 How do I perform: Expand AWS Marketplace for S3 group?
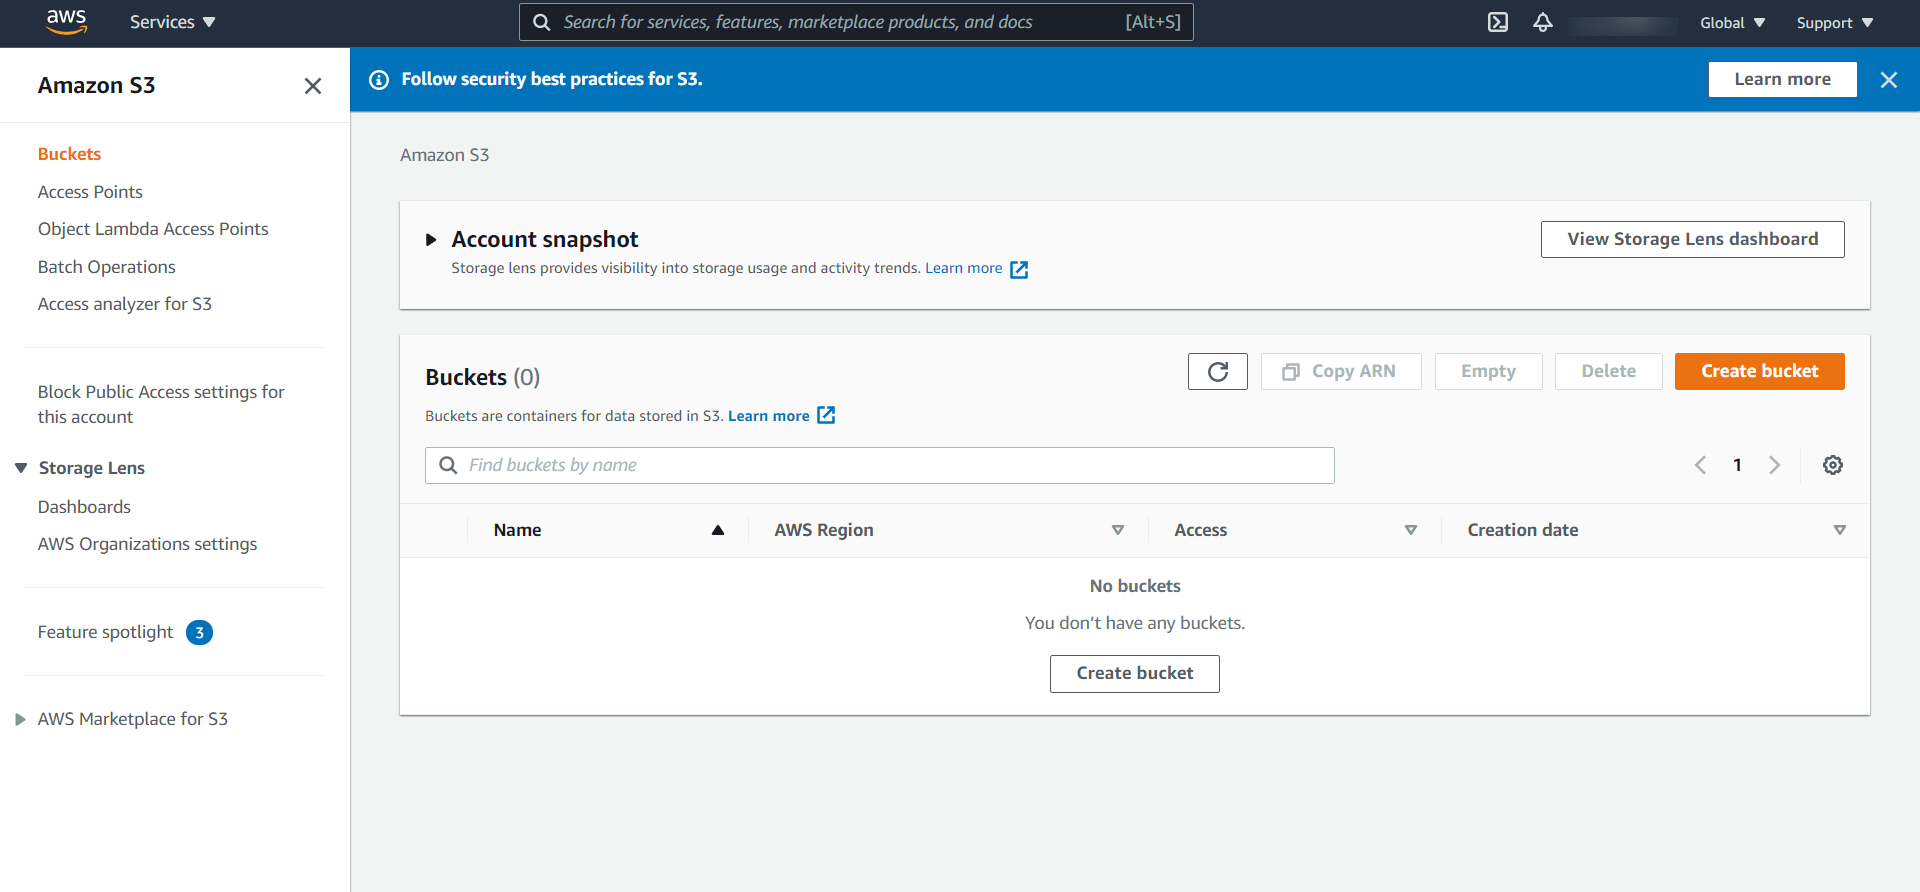pos(20,719)
